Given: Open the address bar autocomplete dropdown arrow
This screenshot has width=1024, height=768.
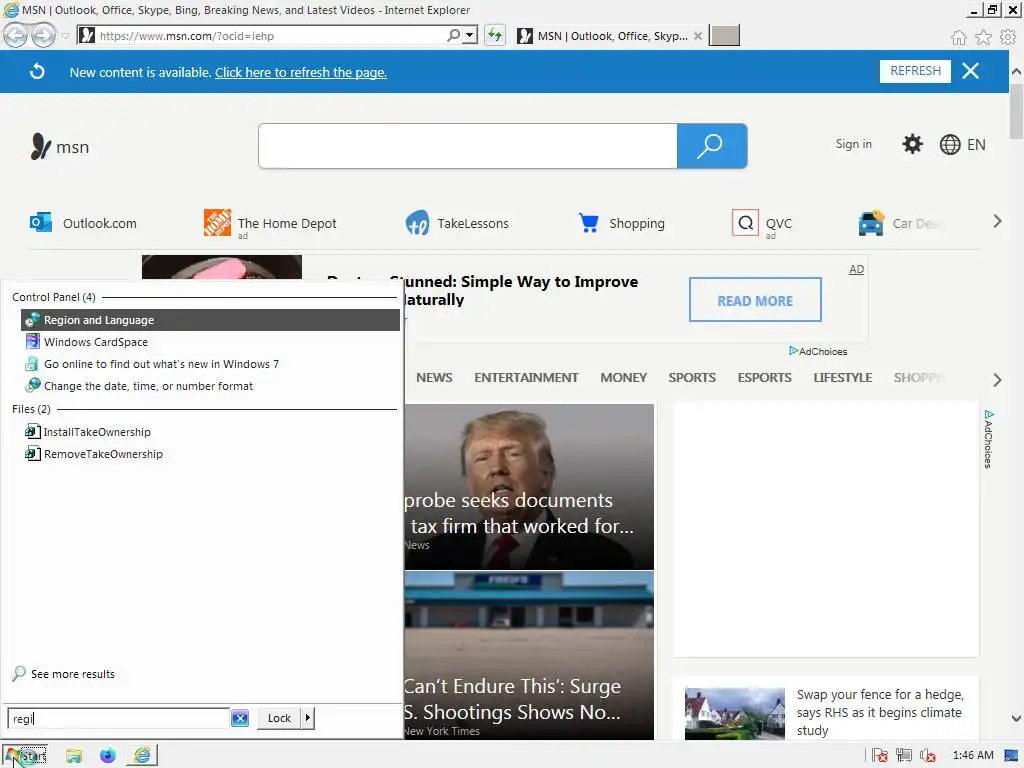Looking at the screenshot, I should [470, 35].
